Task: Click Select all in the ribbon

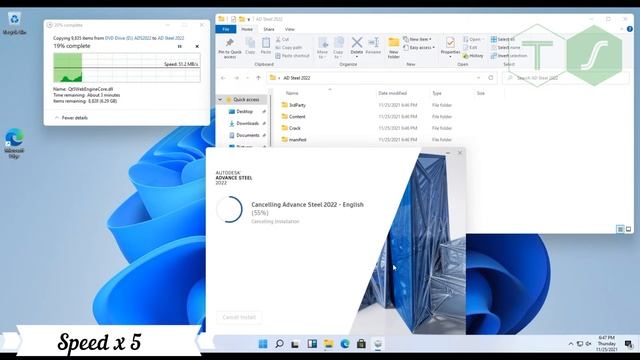Action: pos(502,39)
